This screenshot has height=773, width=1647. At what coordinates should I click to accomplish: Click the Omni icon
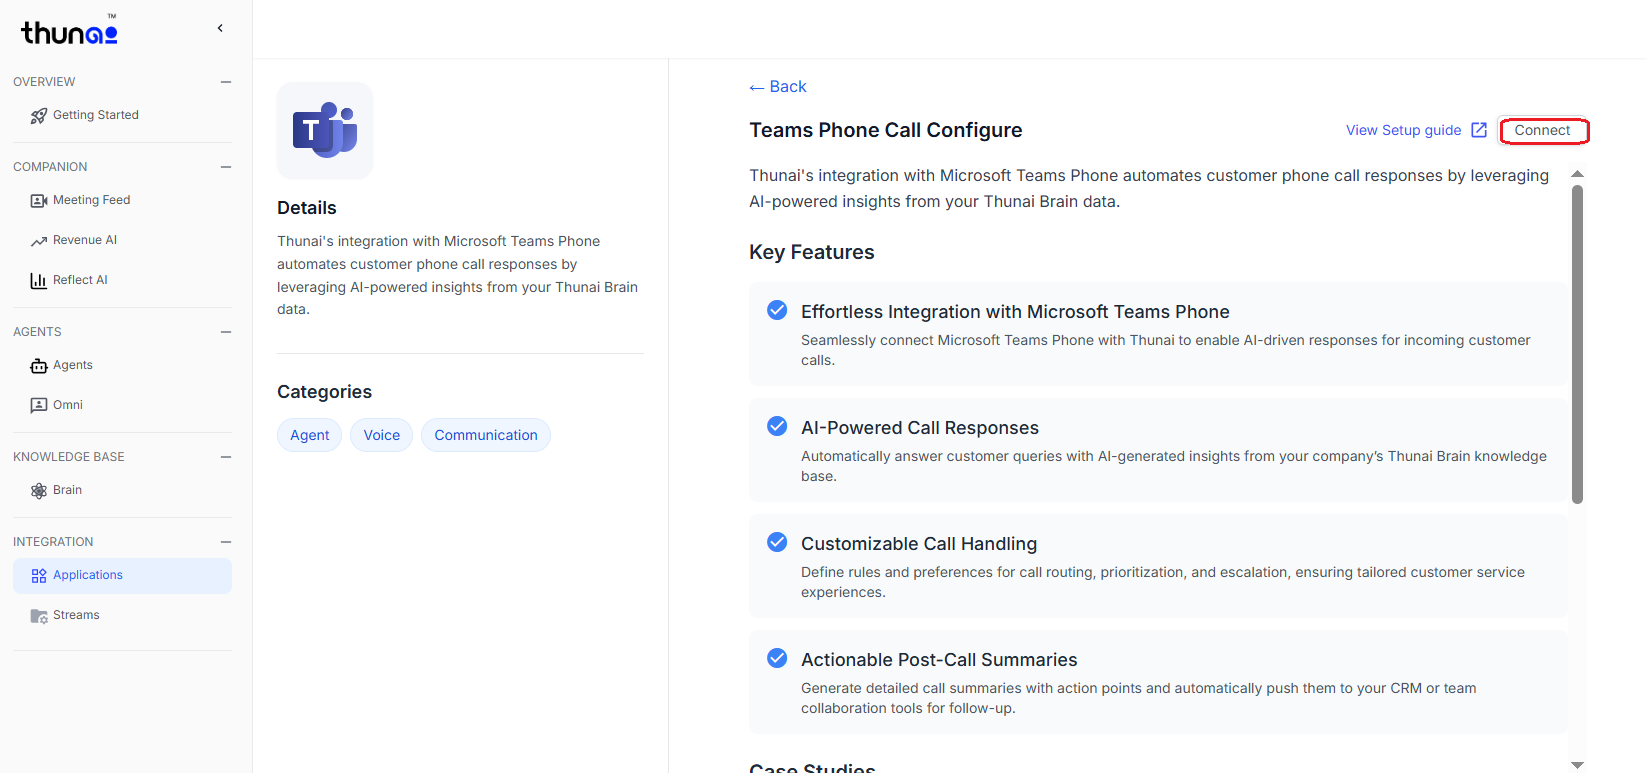coord(39,405)
